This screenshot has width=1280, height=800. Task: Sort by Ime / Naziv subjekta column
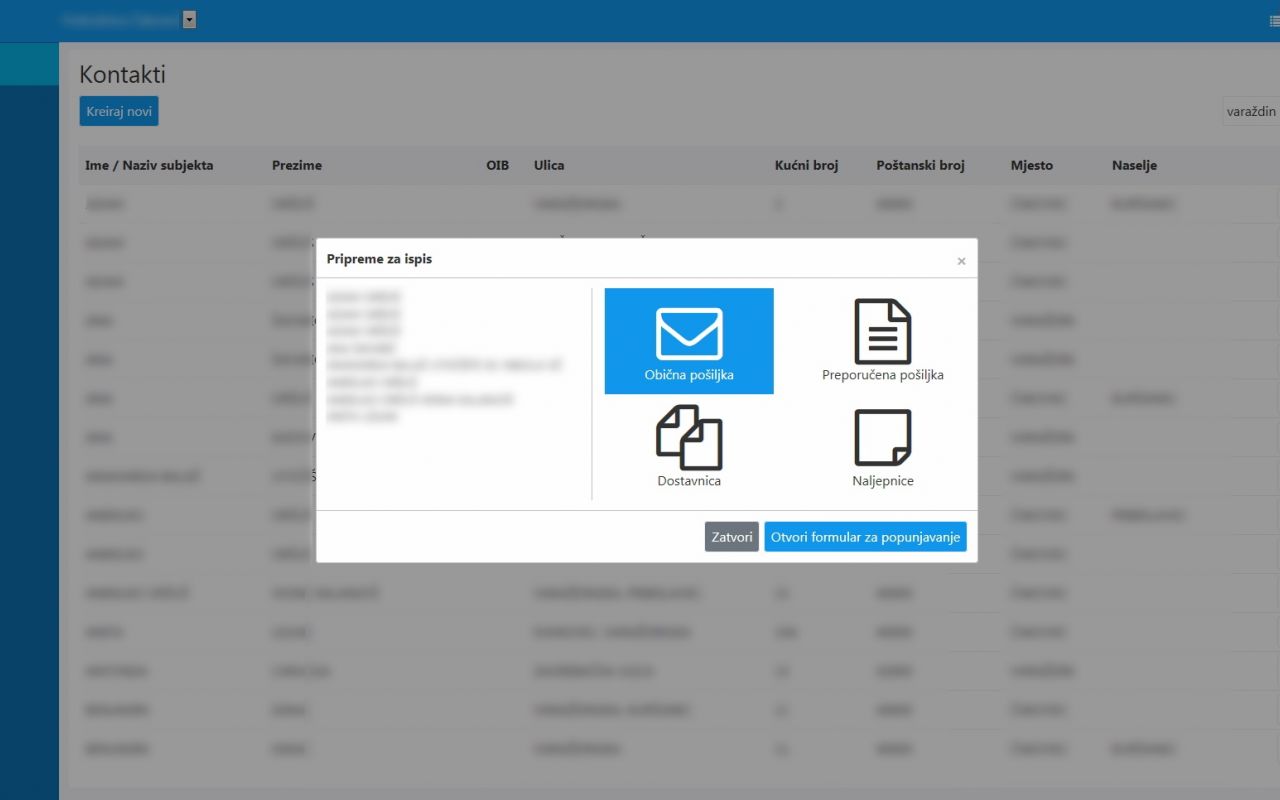click(x=149, y=165)
